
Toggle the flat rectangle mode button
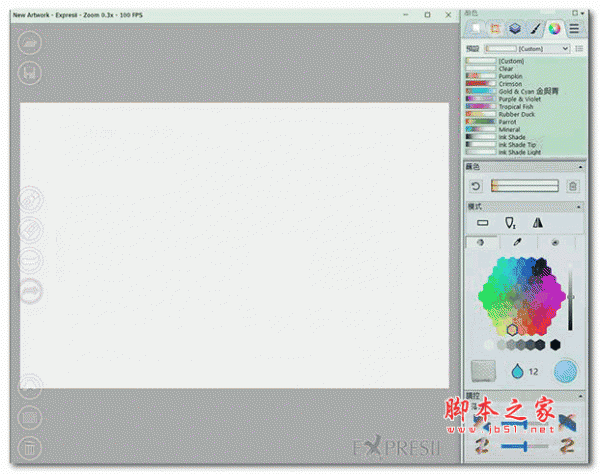[x=482, y=223]
